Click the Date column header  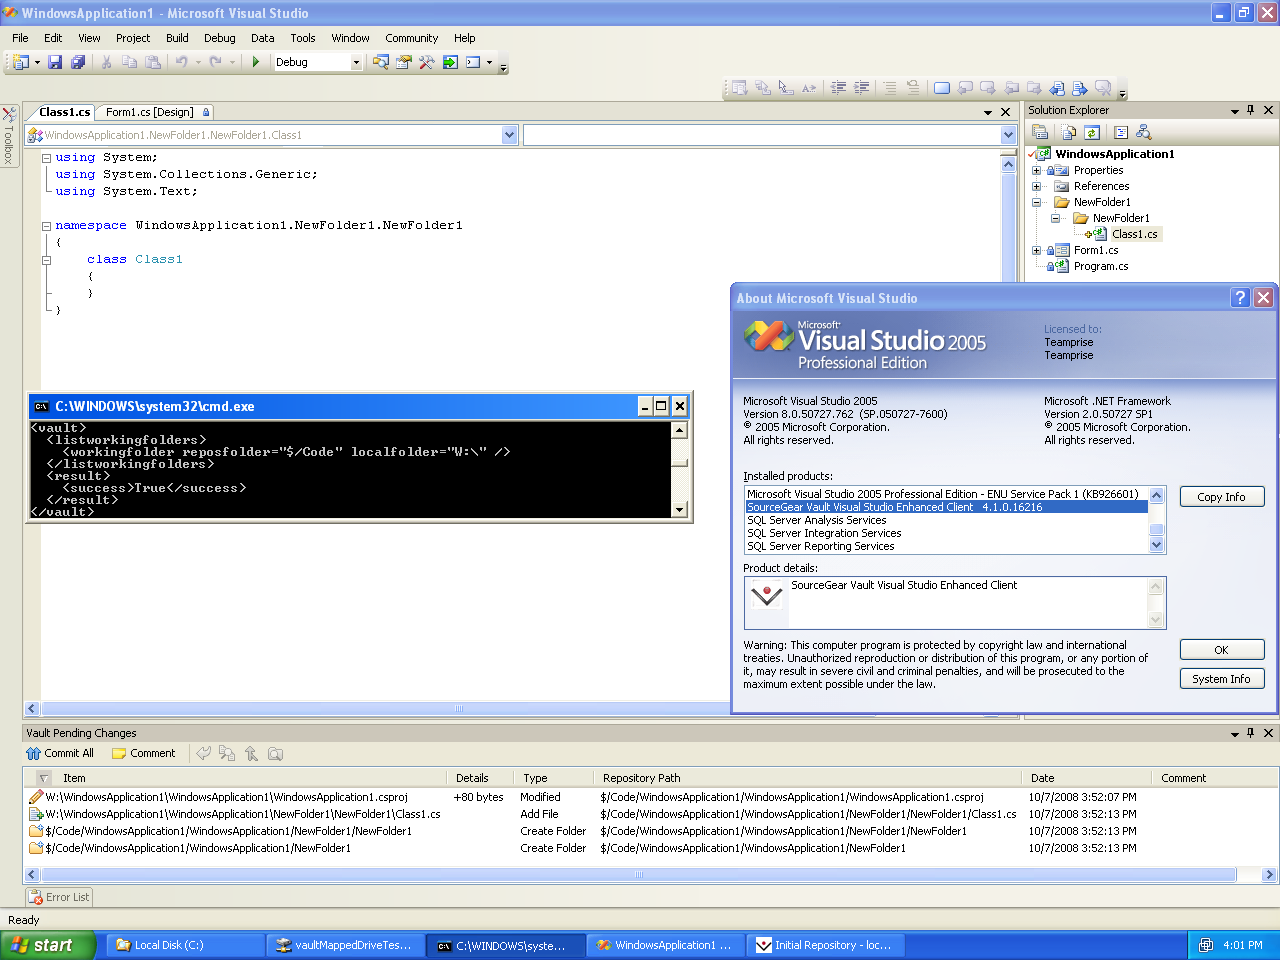[1086, 778]
